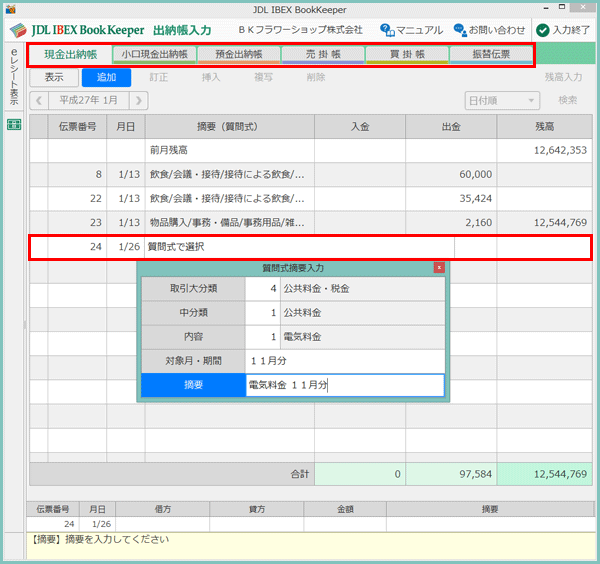The image size is (600, 564).
Task: Click the 内容 number field
Action: click(x=262, y=337)
